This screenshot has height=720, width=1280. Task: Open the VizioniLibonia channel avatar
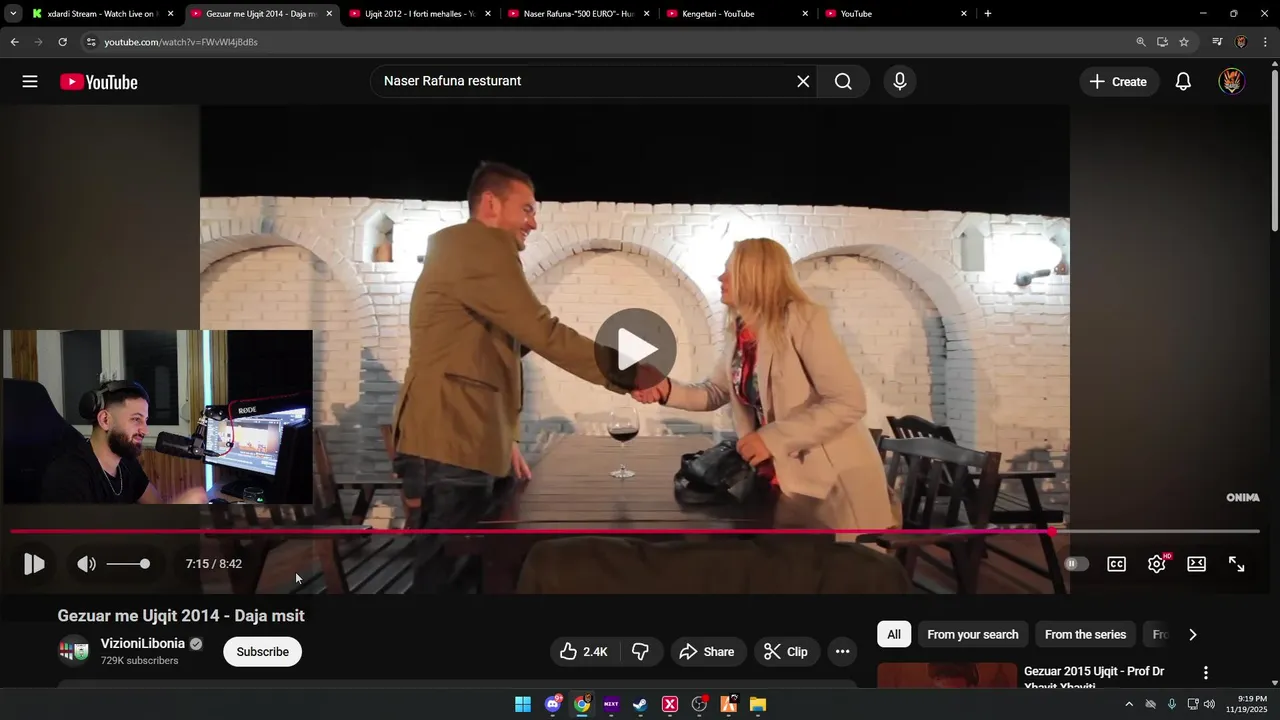(x=74, y=652)
